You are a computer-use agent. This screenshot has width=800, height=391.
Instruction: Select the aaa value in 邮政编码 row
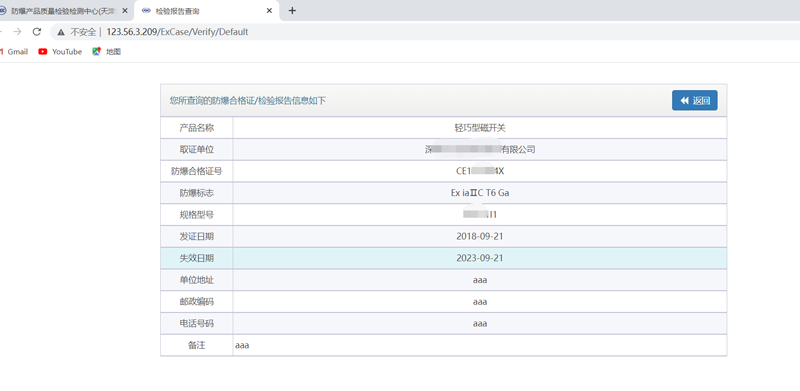(480, 302)
